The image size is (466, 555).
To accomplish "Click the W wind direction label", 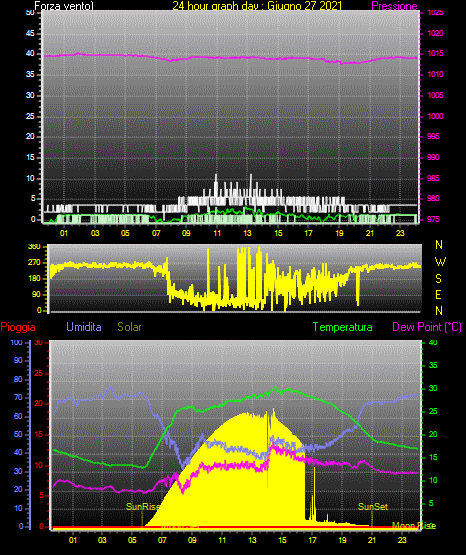I will 440,262.
